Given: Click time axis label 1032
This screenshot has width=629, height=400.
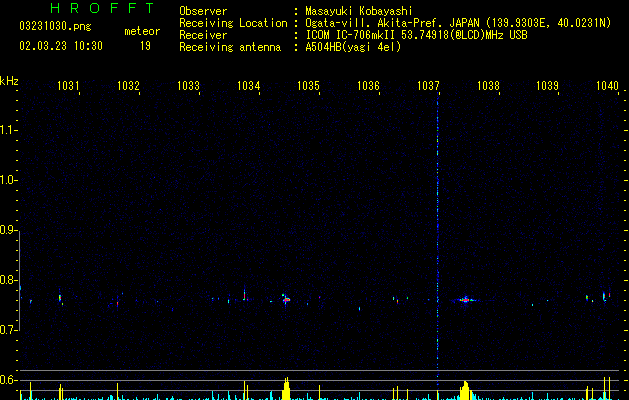Looking at the screenshot, I should click(128, 85).
